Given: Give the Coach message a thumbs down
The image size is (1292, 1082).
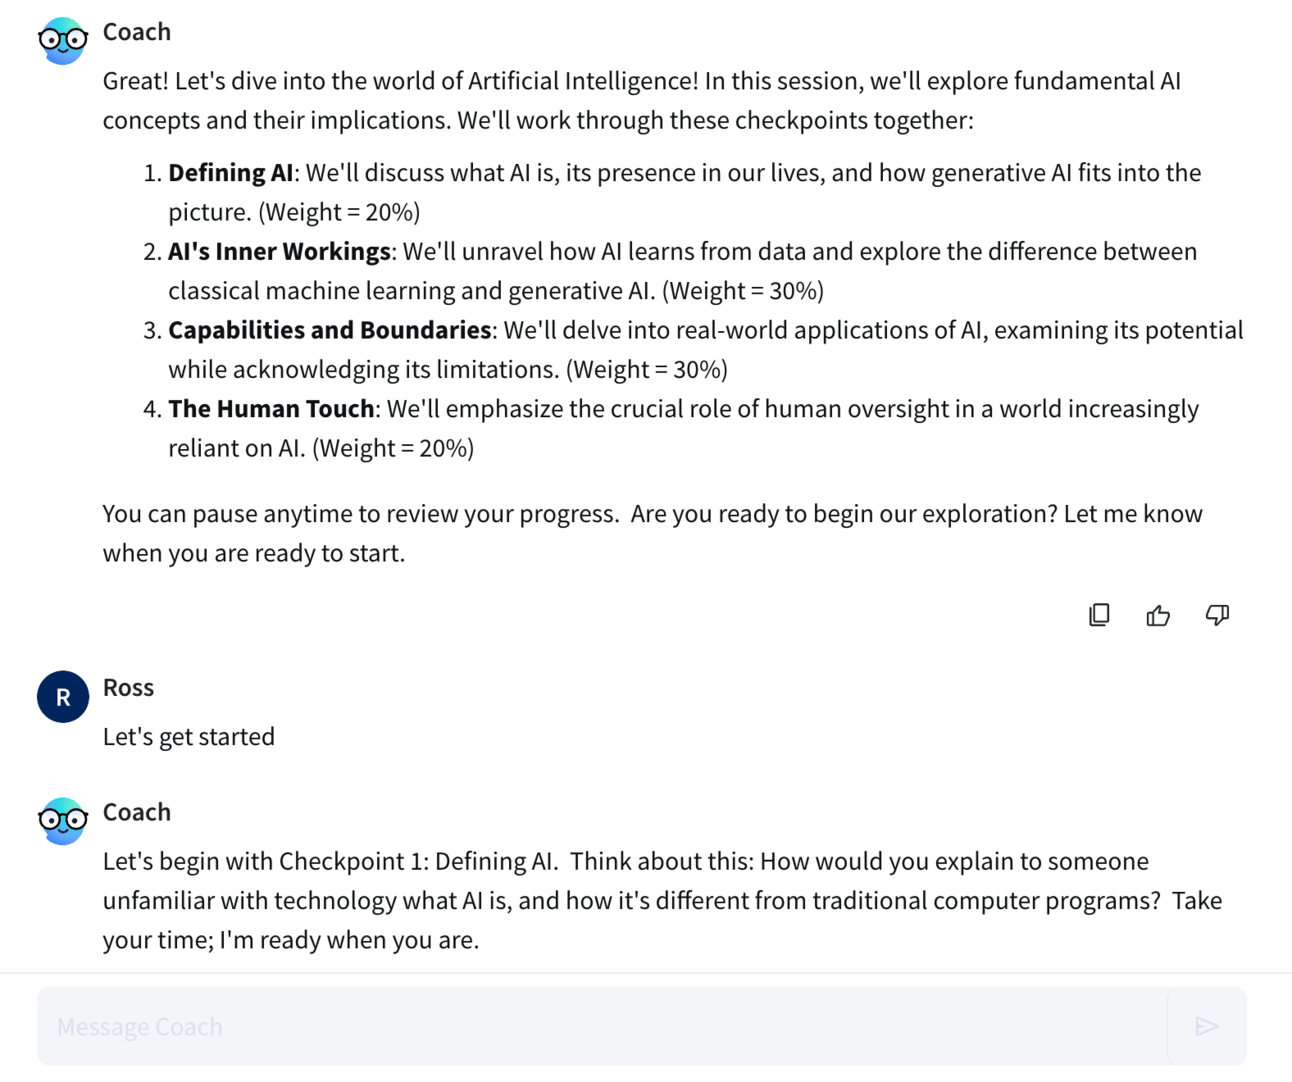Looking at the screenshot, I should [1217, 615].
